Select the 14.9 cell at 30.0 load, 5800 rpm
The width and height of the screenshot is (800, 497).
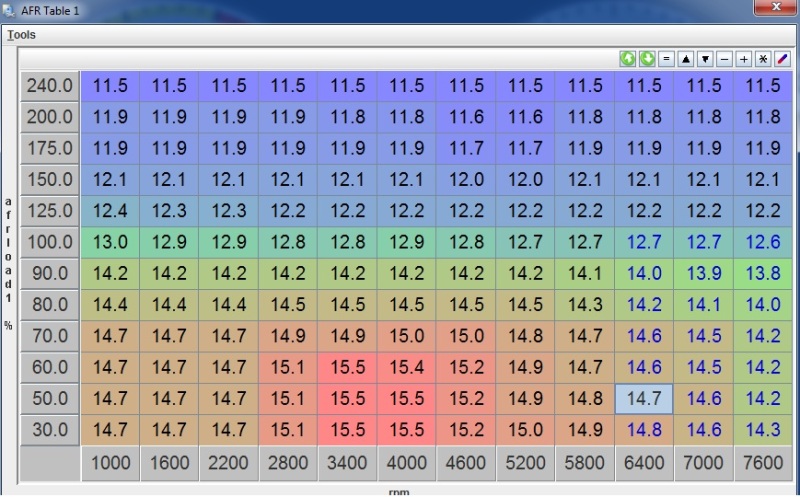[585, 430]
